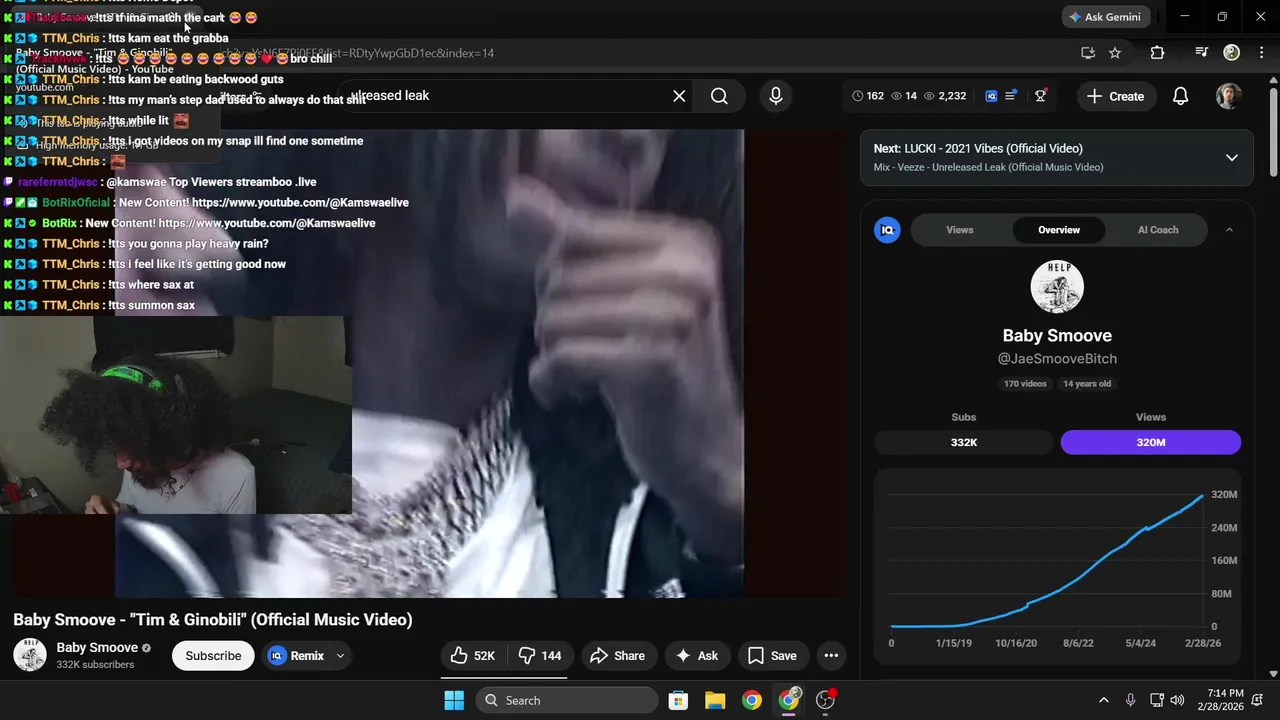This screenshot has height=720, width=1280.
Task: Start voice search with the microphone icon
Action: point(775,96)
